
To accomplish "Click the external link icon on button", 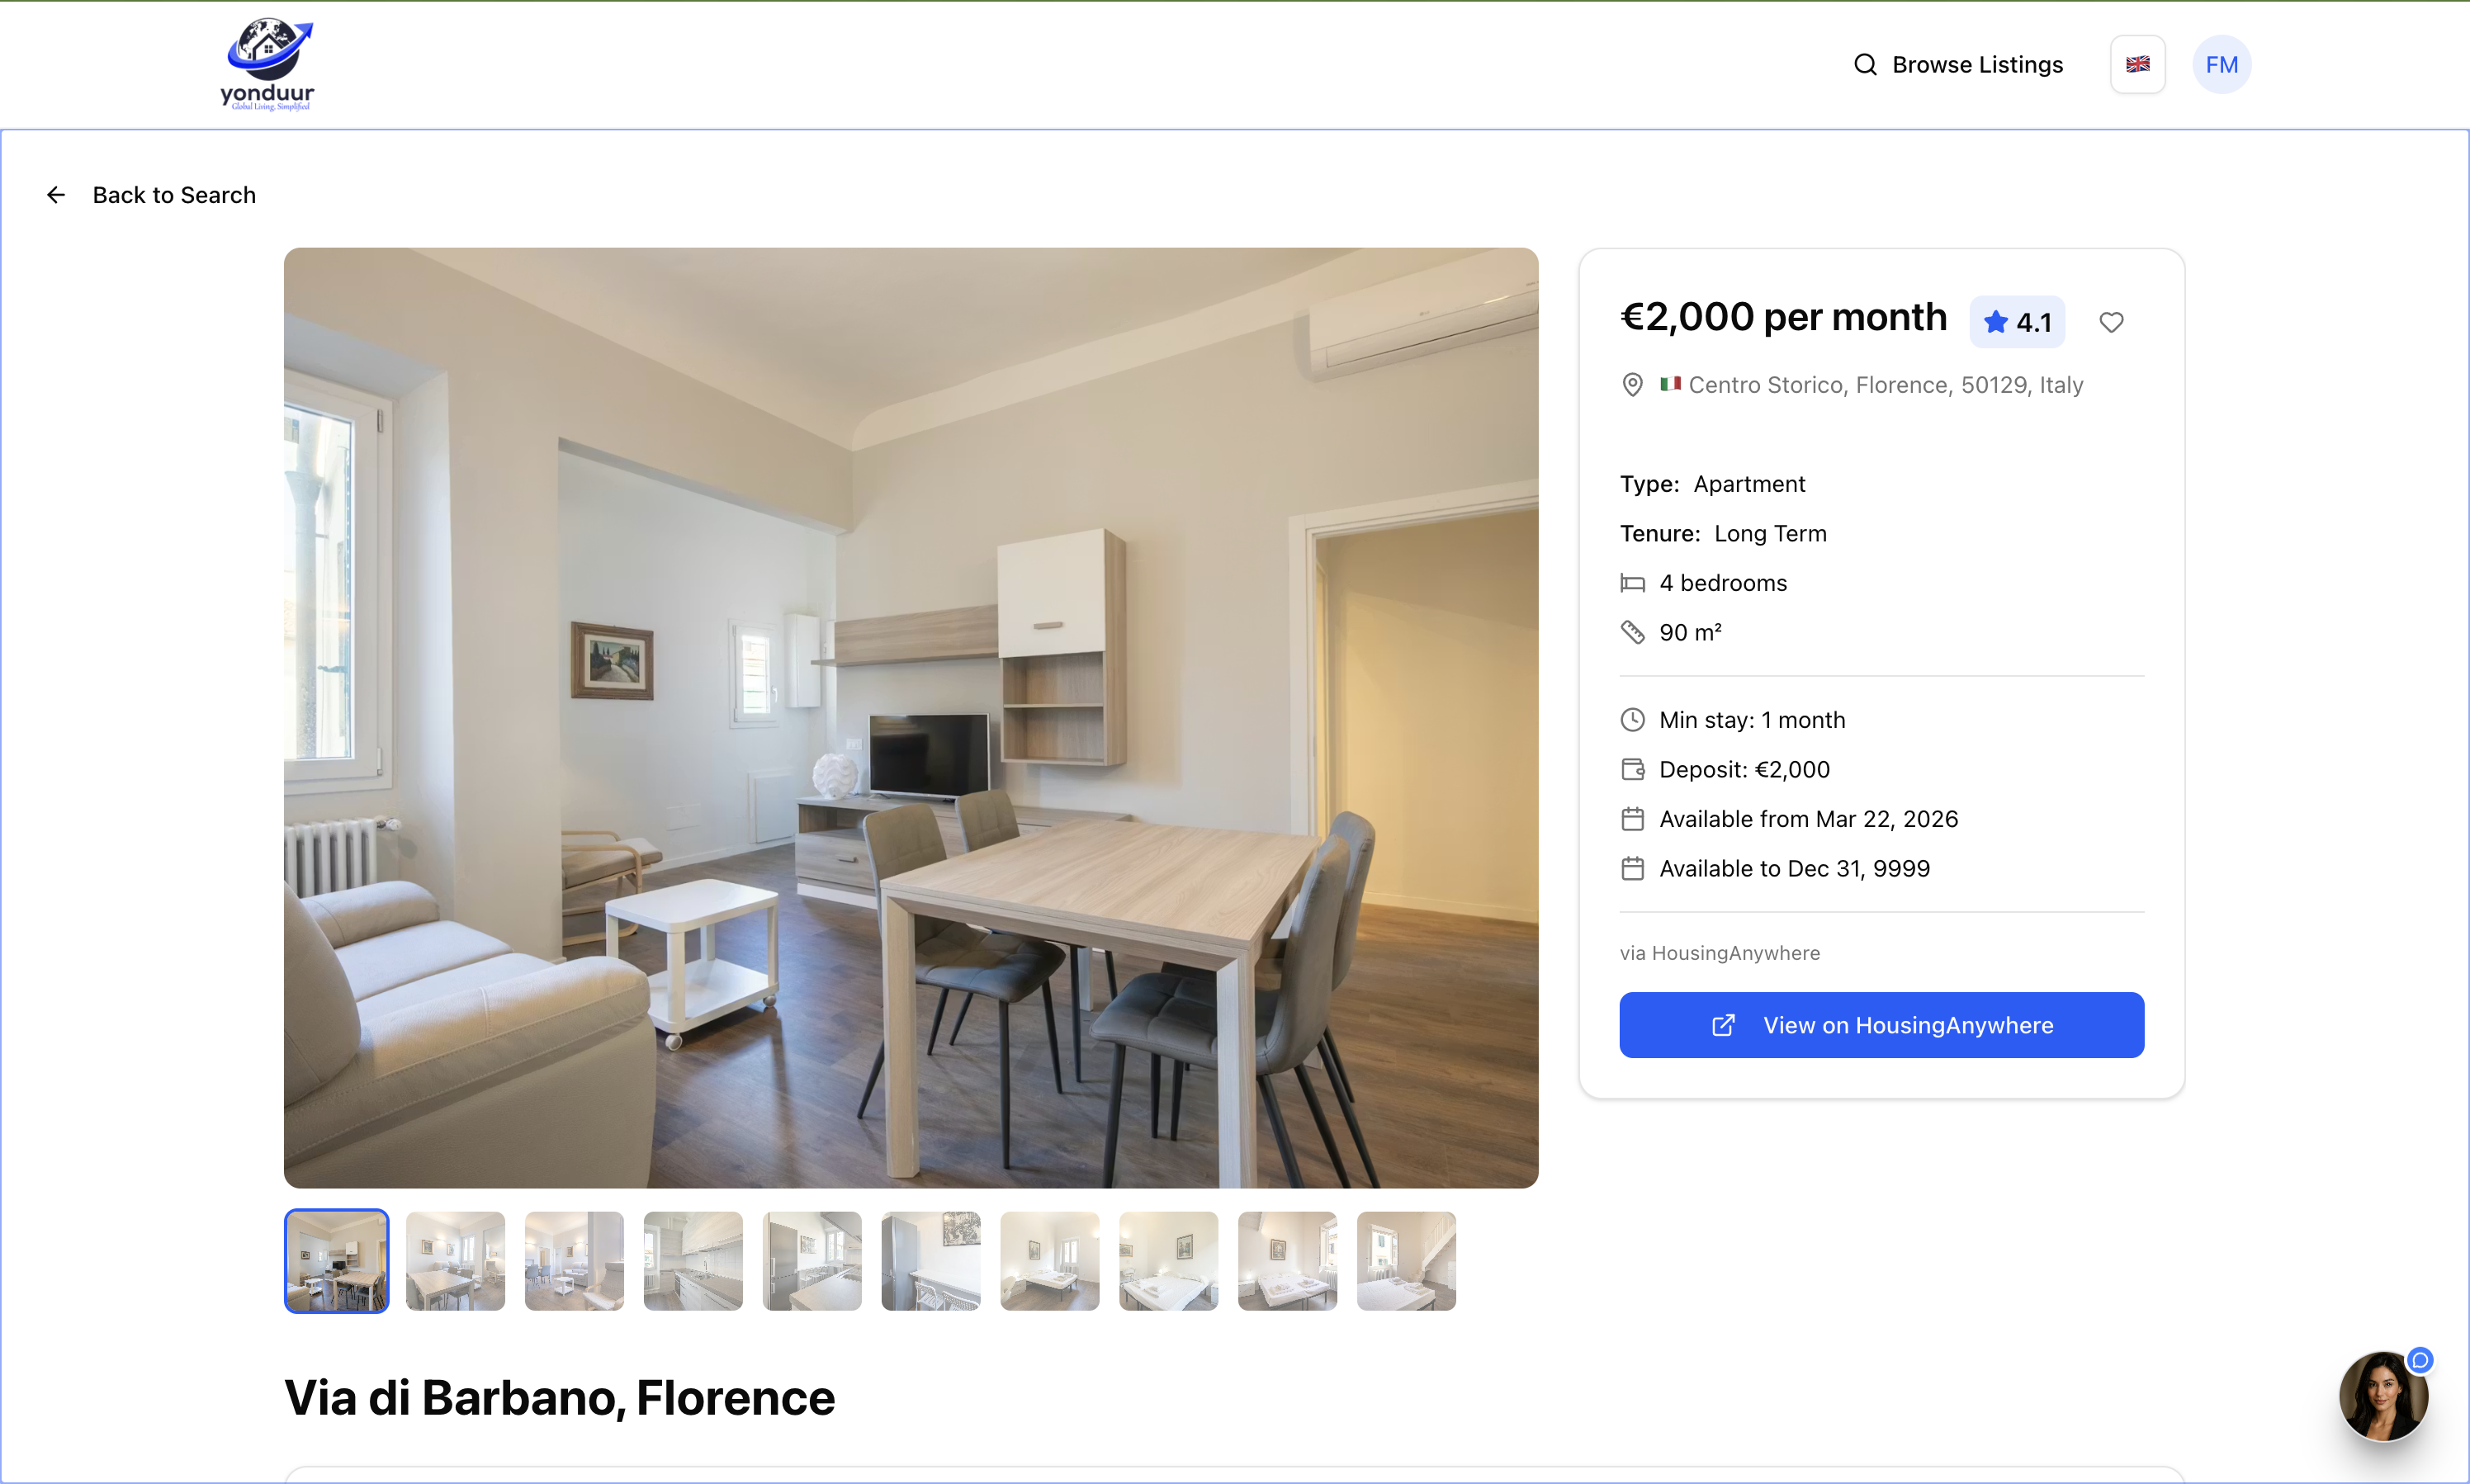I will (1723, 1025).
